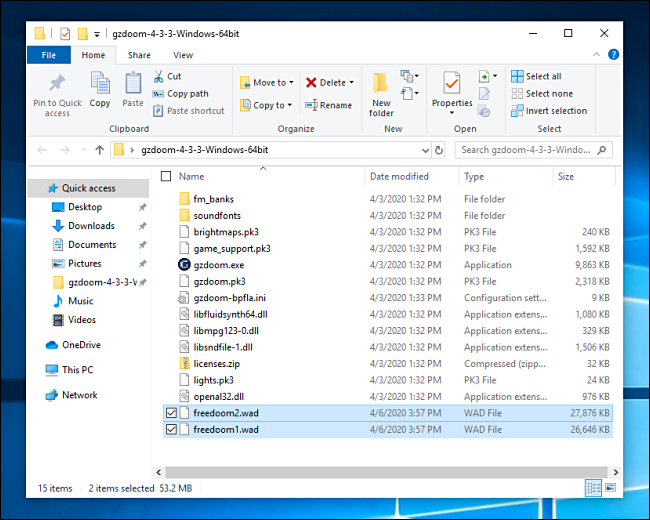Open Properties from the ribbon
The height and width of the screenshot is (520, 650).
click(x=452, y=84)
